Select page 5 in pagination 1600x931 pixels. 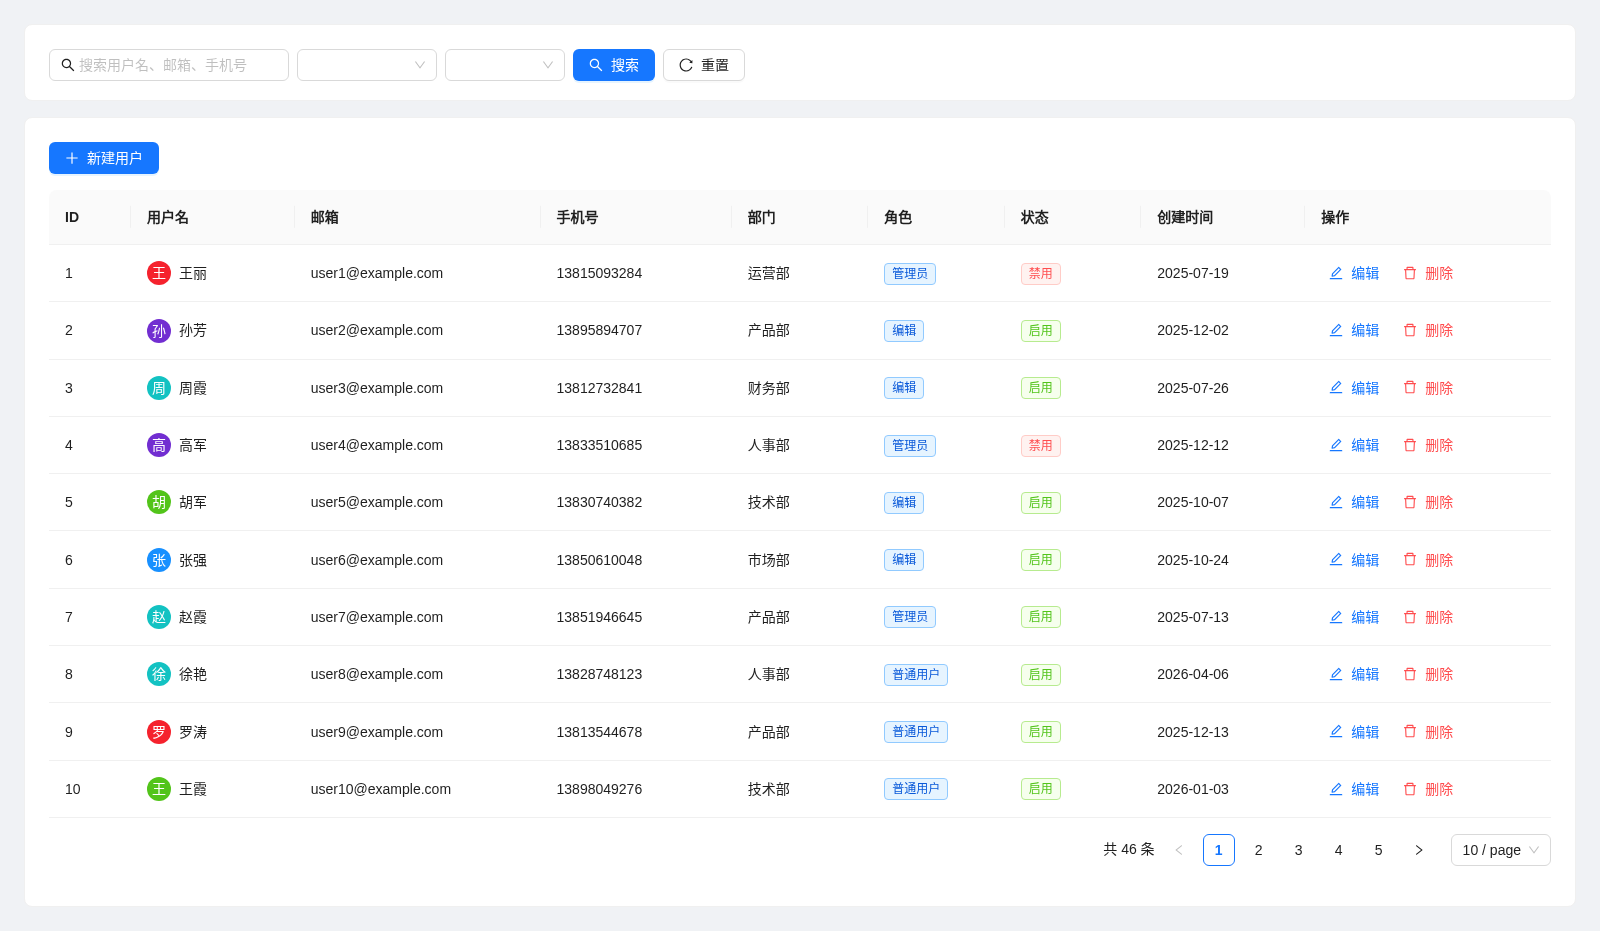(1379, 850)
